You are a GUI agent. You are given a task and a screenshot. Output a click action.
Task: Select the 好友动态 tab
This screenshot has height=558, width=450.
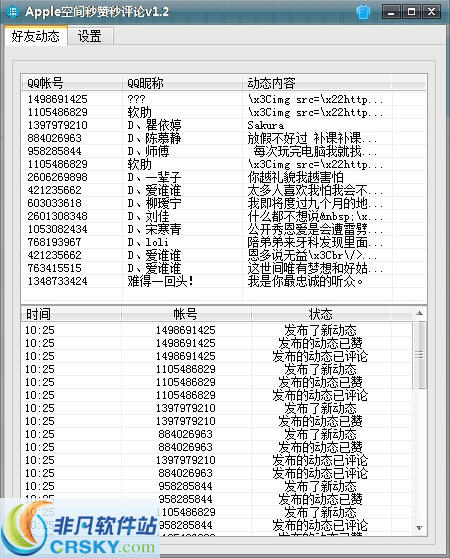point(36,36)
